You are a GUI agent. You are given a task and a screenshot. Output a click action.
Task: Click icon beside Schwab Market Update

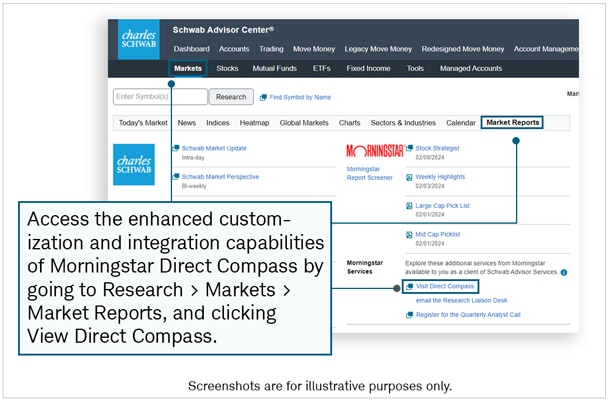tap(176, 148)
